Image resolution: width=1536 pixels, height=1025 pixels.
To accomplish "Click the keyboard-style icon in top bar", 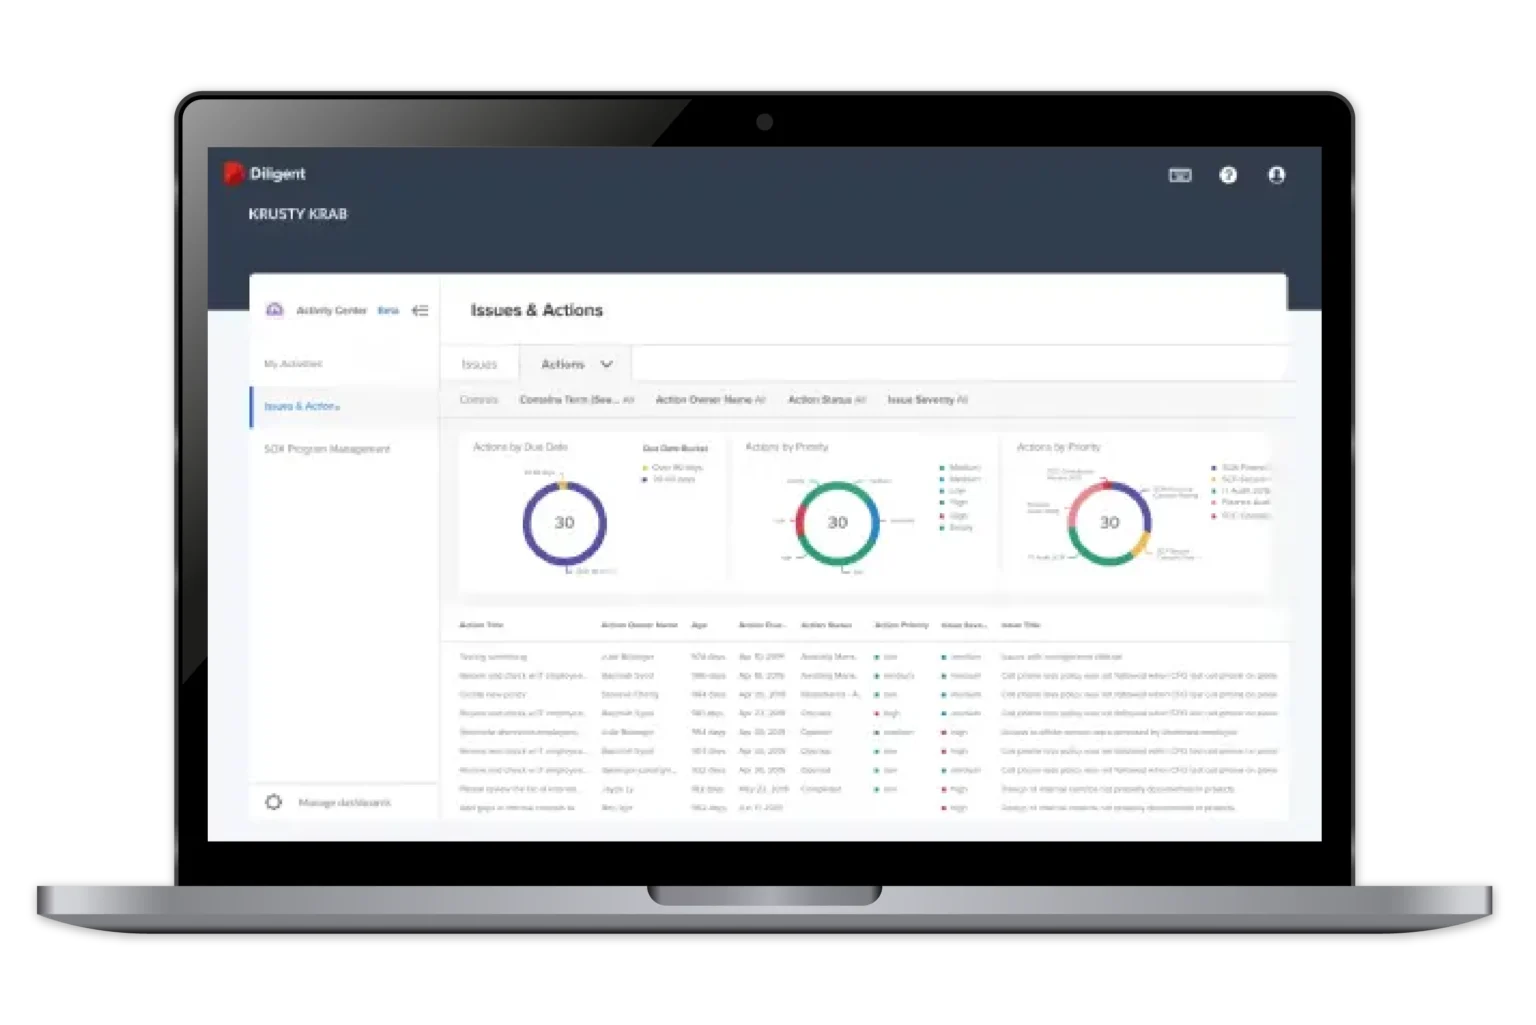I will click(x=1180, y=175).
